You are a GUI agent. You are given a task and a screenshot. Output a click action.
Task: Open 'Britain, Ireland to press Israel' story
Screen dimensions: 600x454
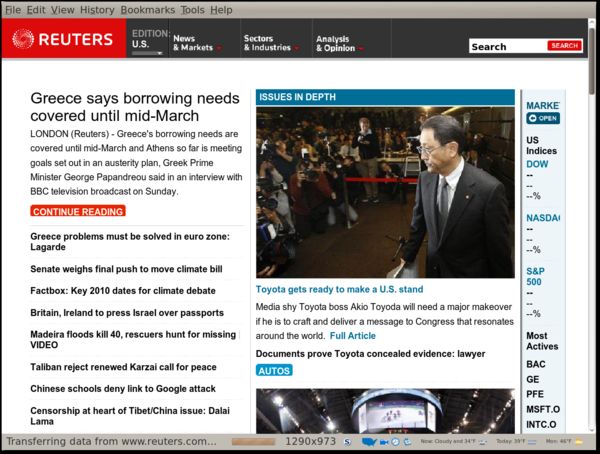coord(127,312)
